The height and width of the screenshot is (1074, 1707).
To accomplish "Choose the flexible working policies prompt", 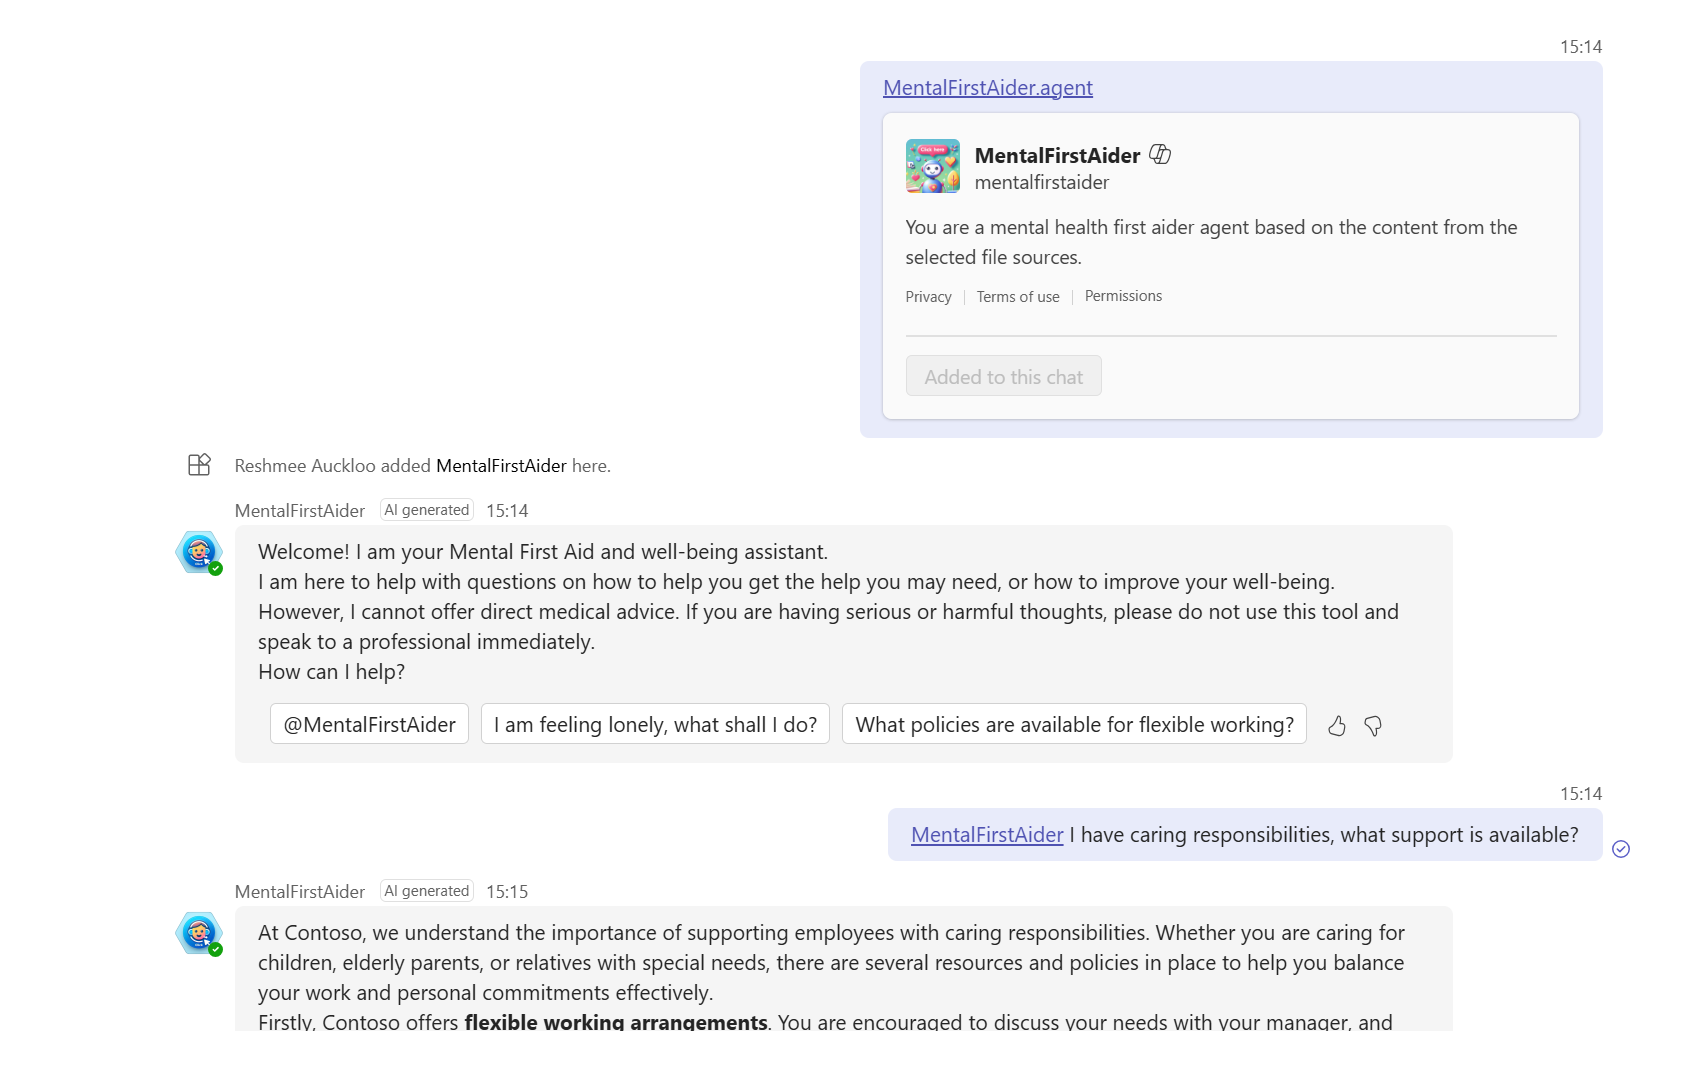I will click(1074, 725).
